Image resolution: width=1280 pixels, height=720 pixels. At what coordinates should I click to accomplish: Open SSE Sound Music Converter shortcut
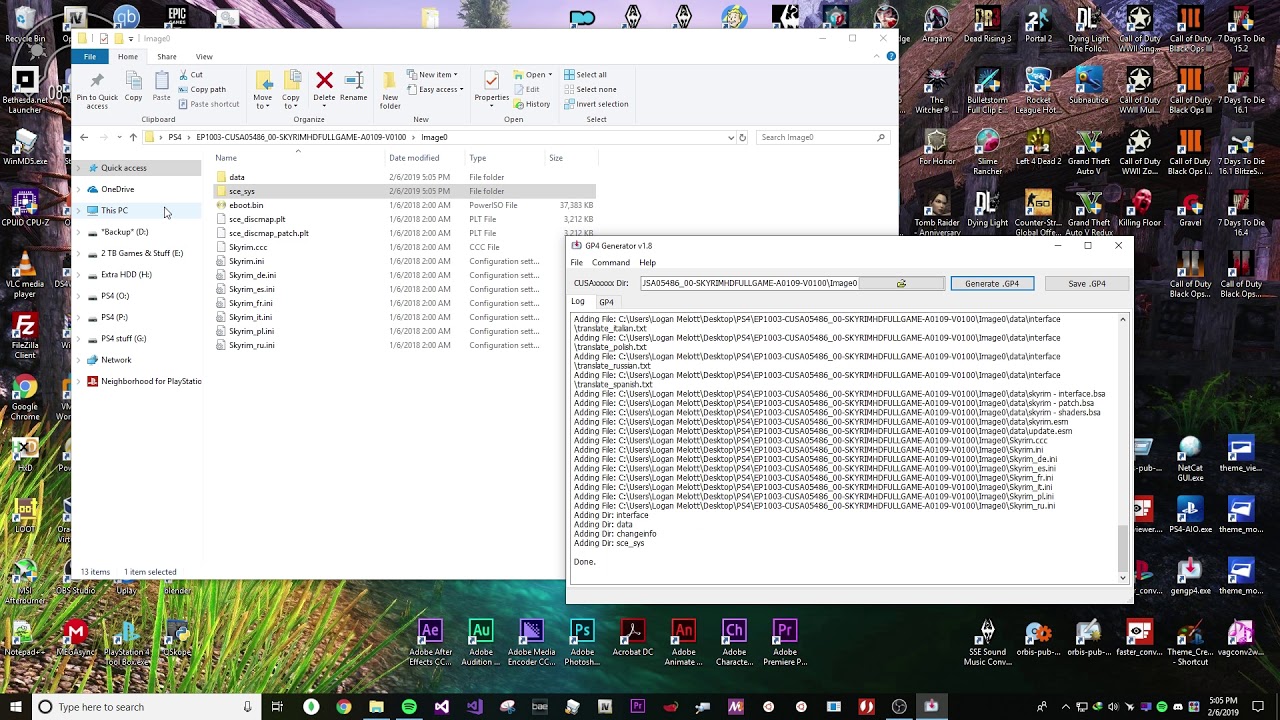[x=986, y=643]
